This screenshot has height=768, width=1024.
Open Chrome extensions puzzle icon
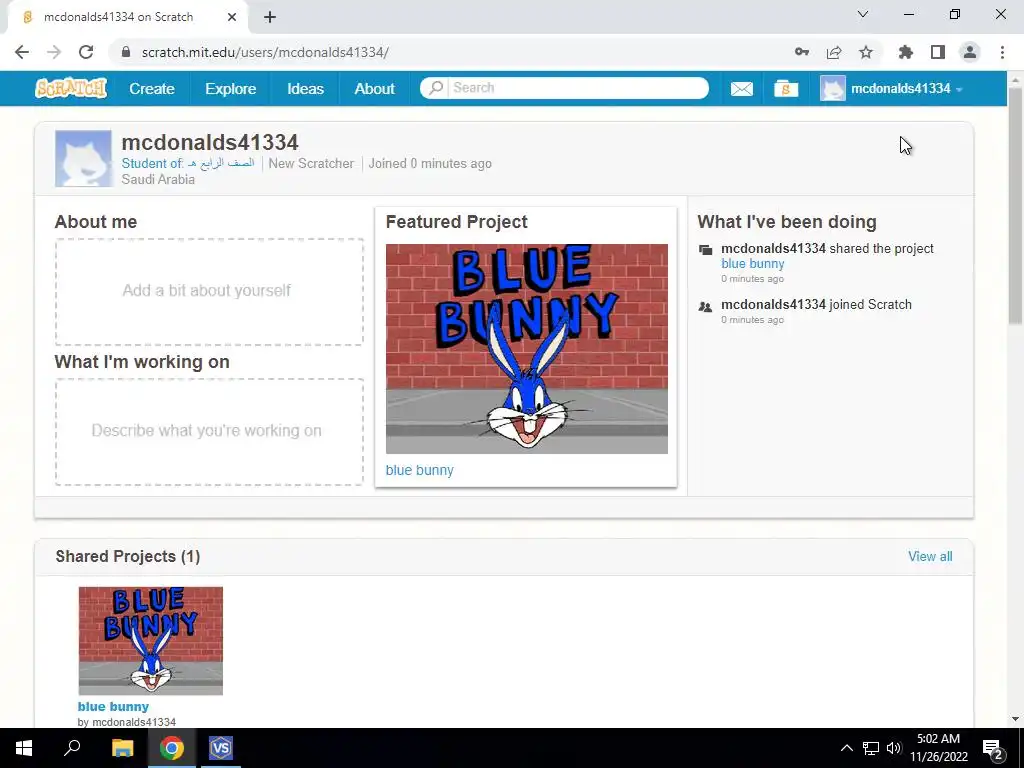906,52
